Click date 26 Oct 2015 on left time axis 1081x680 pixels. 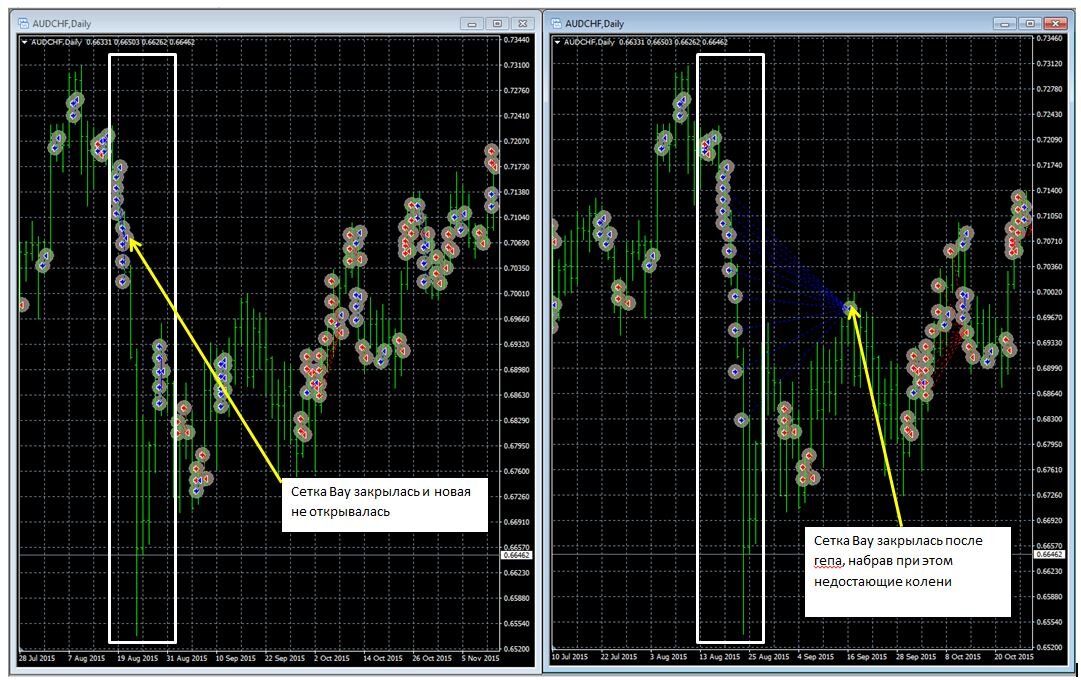pos(432,658)
